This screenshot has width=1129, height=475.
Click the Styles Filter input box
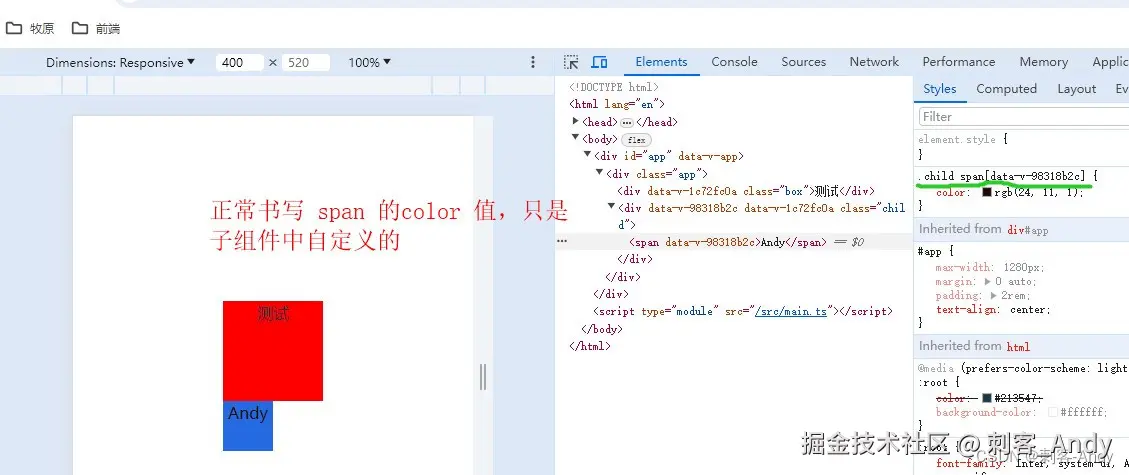pos(1024,117)
